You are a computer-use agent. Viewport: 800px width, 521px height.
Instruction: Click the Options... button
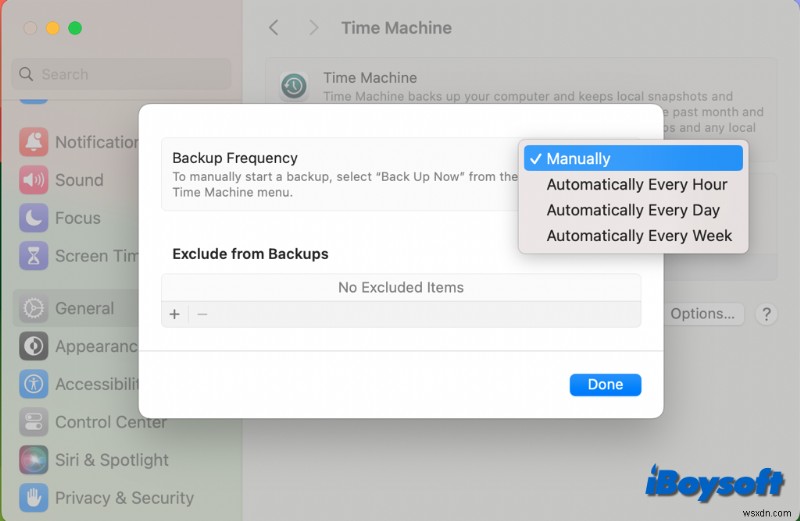pos(702,313)
